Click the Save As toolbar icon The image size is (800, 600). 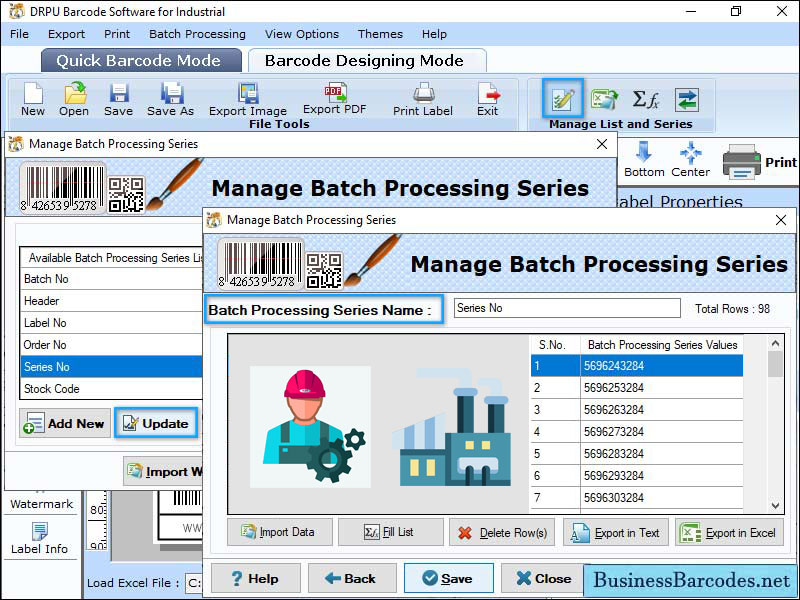click(171, 99)
